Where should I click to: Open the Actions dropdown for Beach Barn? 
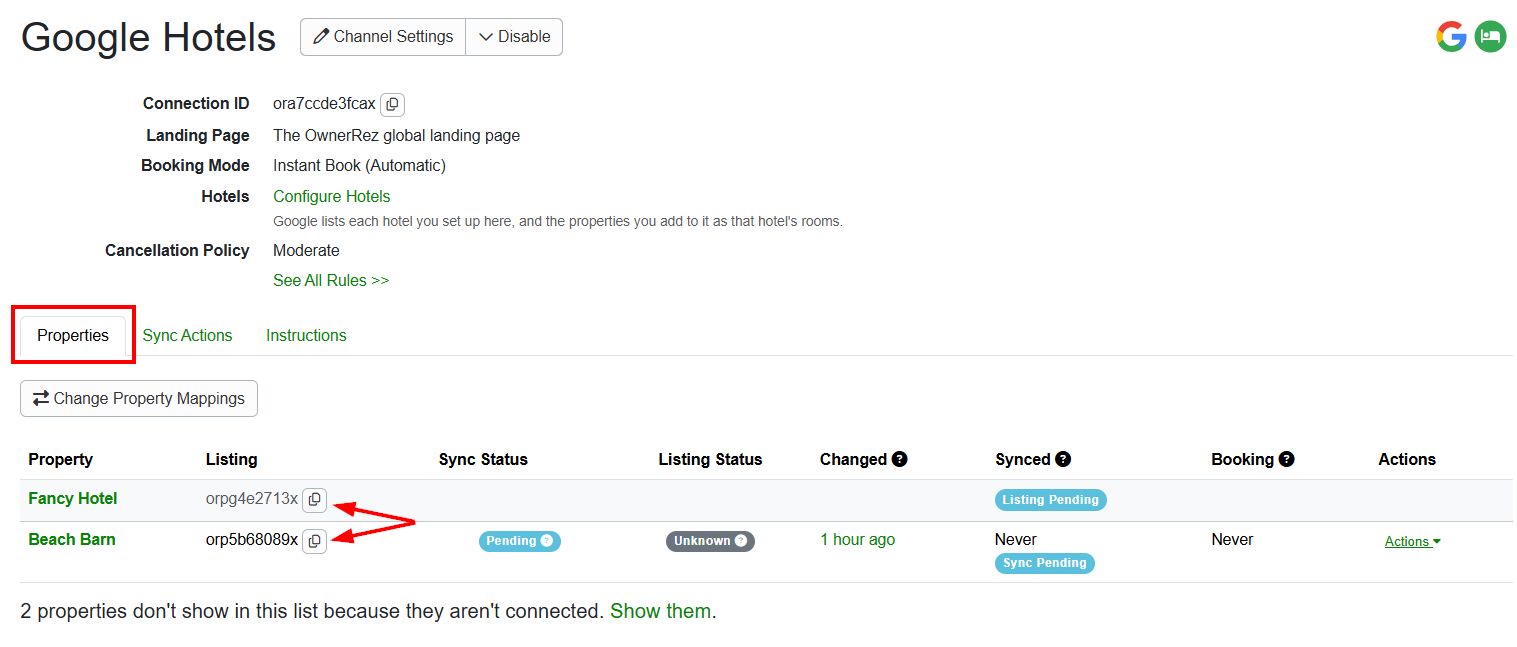(1412, 541)
